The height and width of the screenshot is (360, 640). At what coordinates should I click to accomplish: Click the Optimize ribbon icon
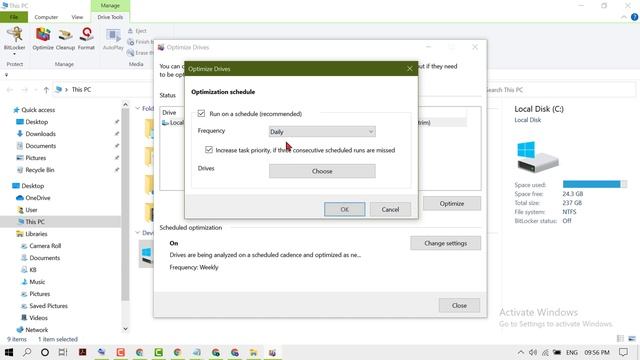pos(43,38)
